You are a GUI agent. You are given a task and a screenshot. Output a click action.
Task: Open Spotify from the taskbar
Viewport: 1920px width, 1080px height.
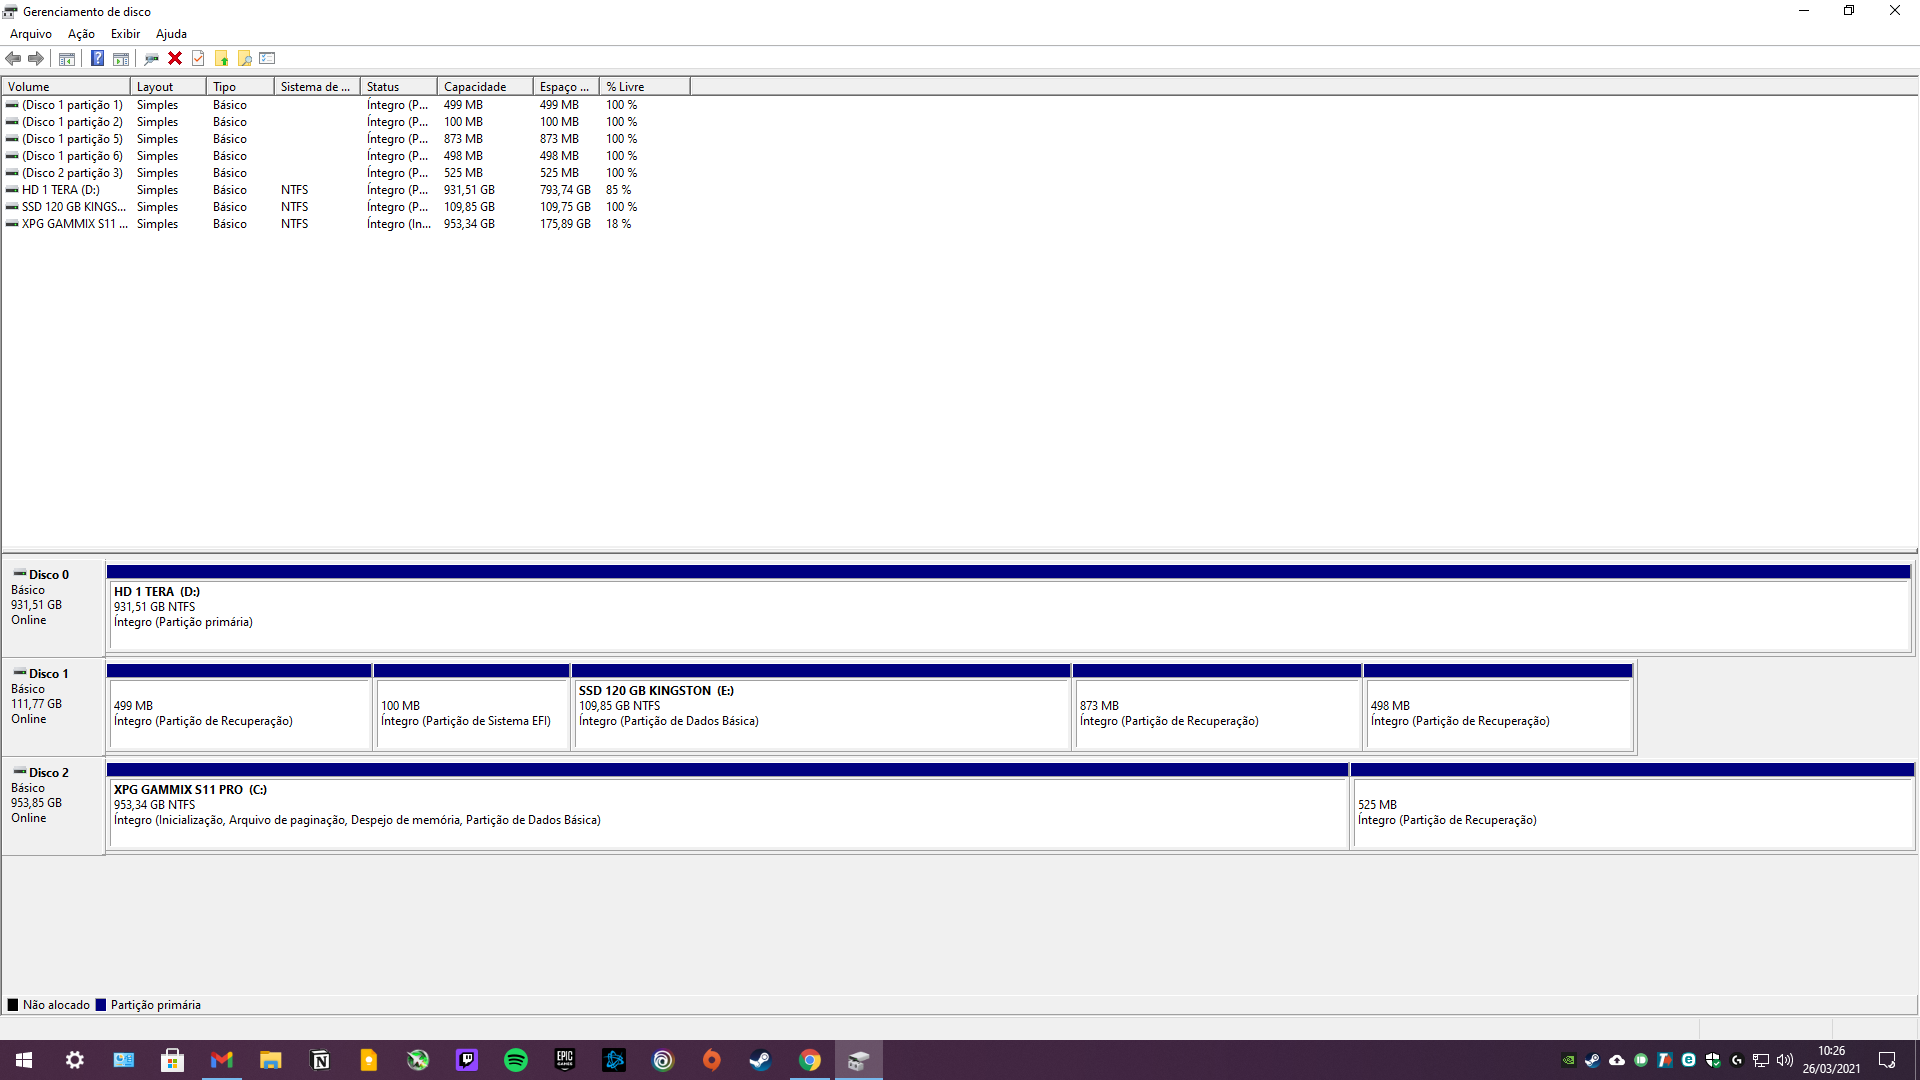pyautogui.click(x=516, y=1060)
